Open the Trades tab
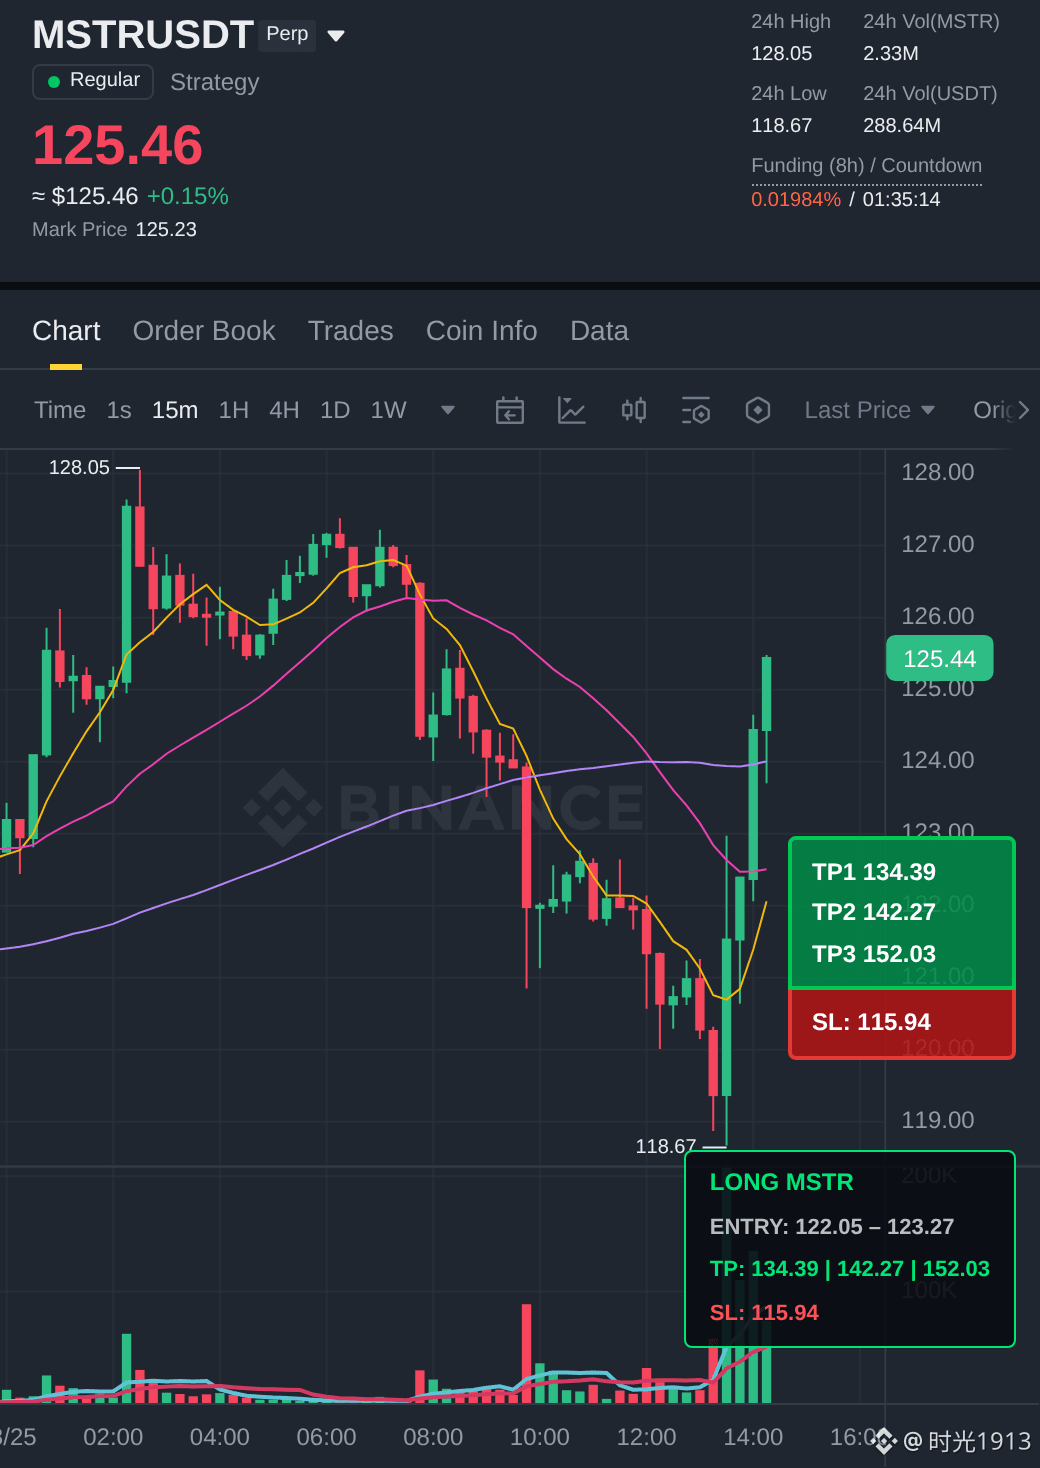 (350, 331)
